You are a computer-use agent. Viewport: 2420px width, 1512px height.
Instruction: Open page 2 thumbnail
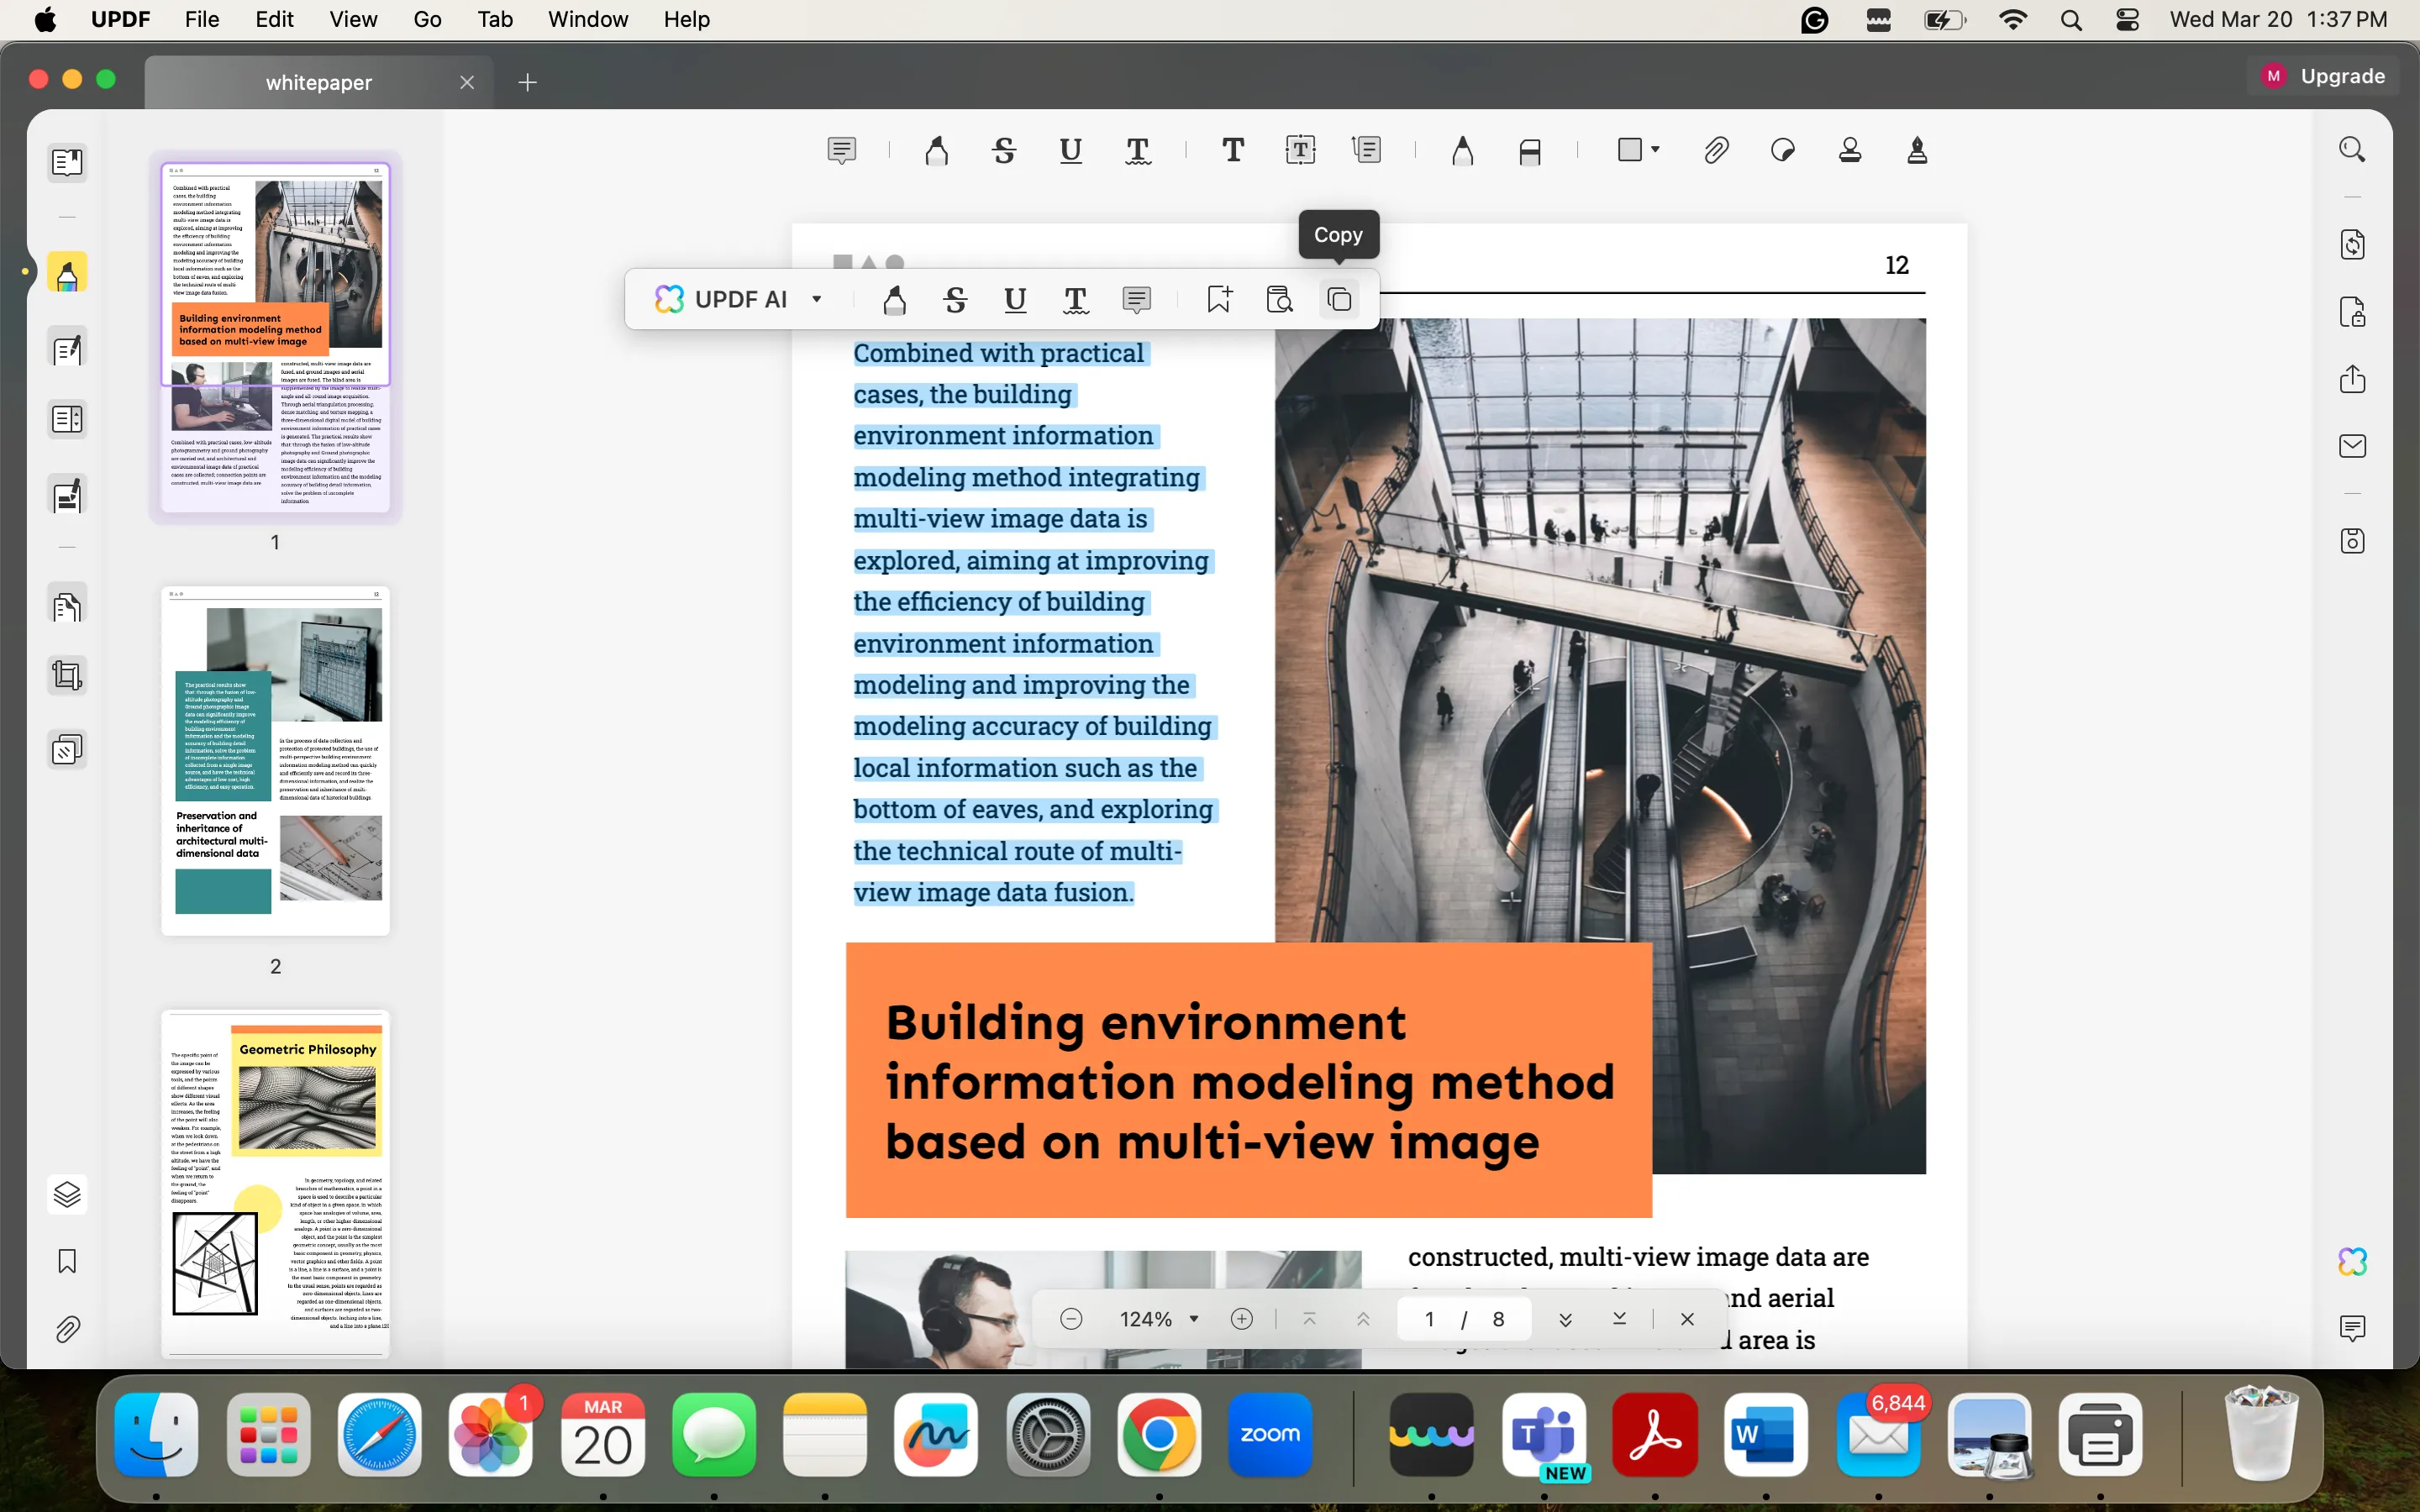point(275,761)
